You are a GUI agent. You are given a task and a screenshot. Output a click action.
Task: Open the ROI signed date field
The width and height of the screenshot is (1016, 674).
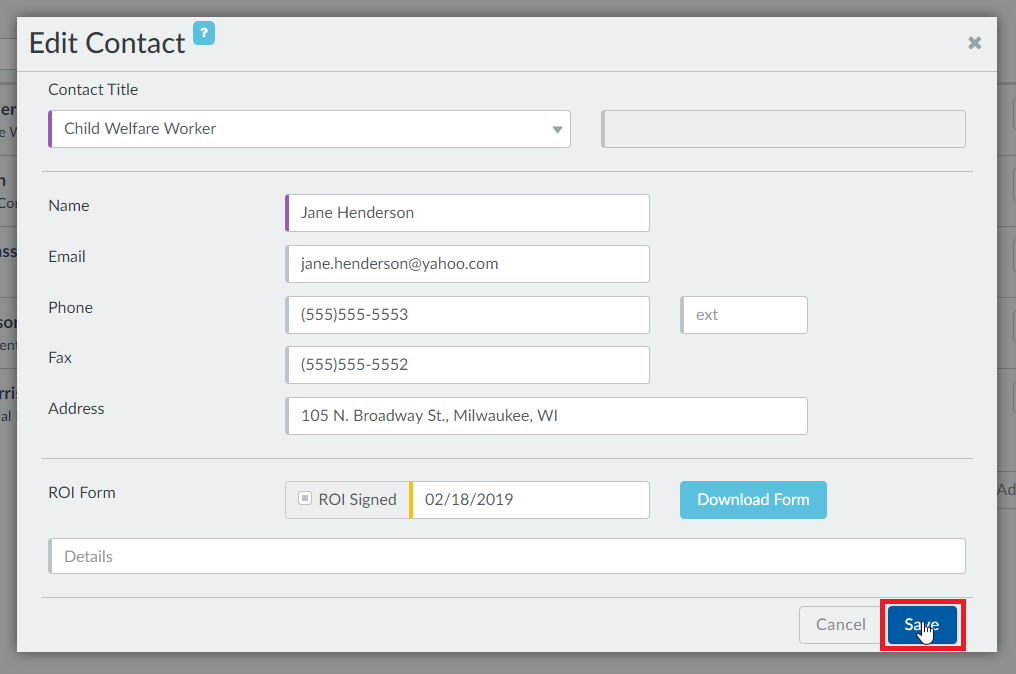tap(530, 500)
